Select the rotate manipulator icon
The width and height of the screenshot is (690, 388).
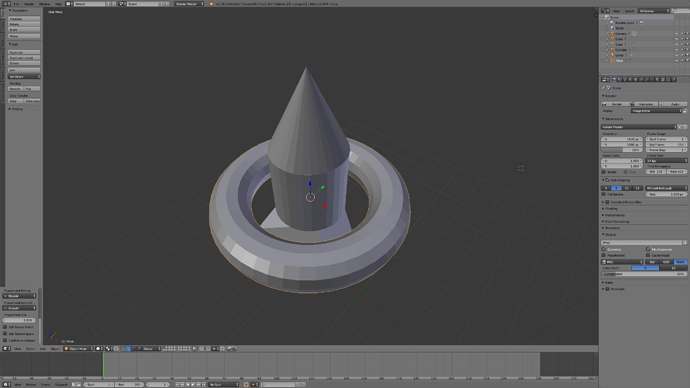[x=134, y=348]
